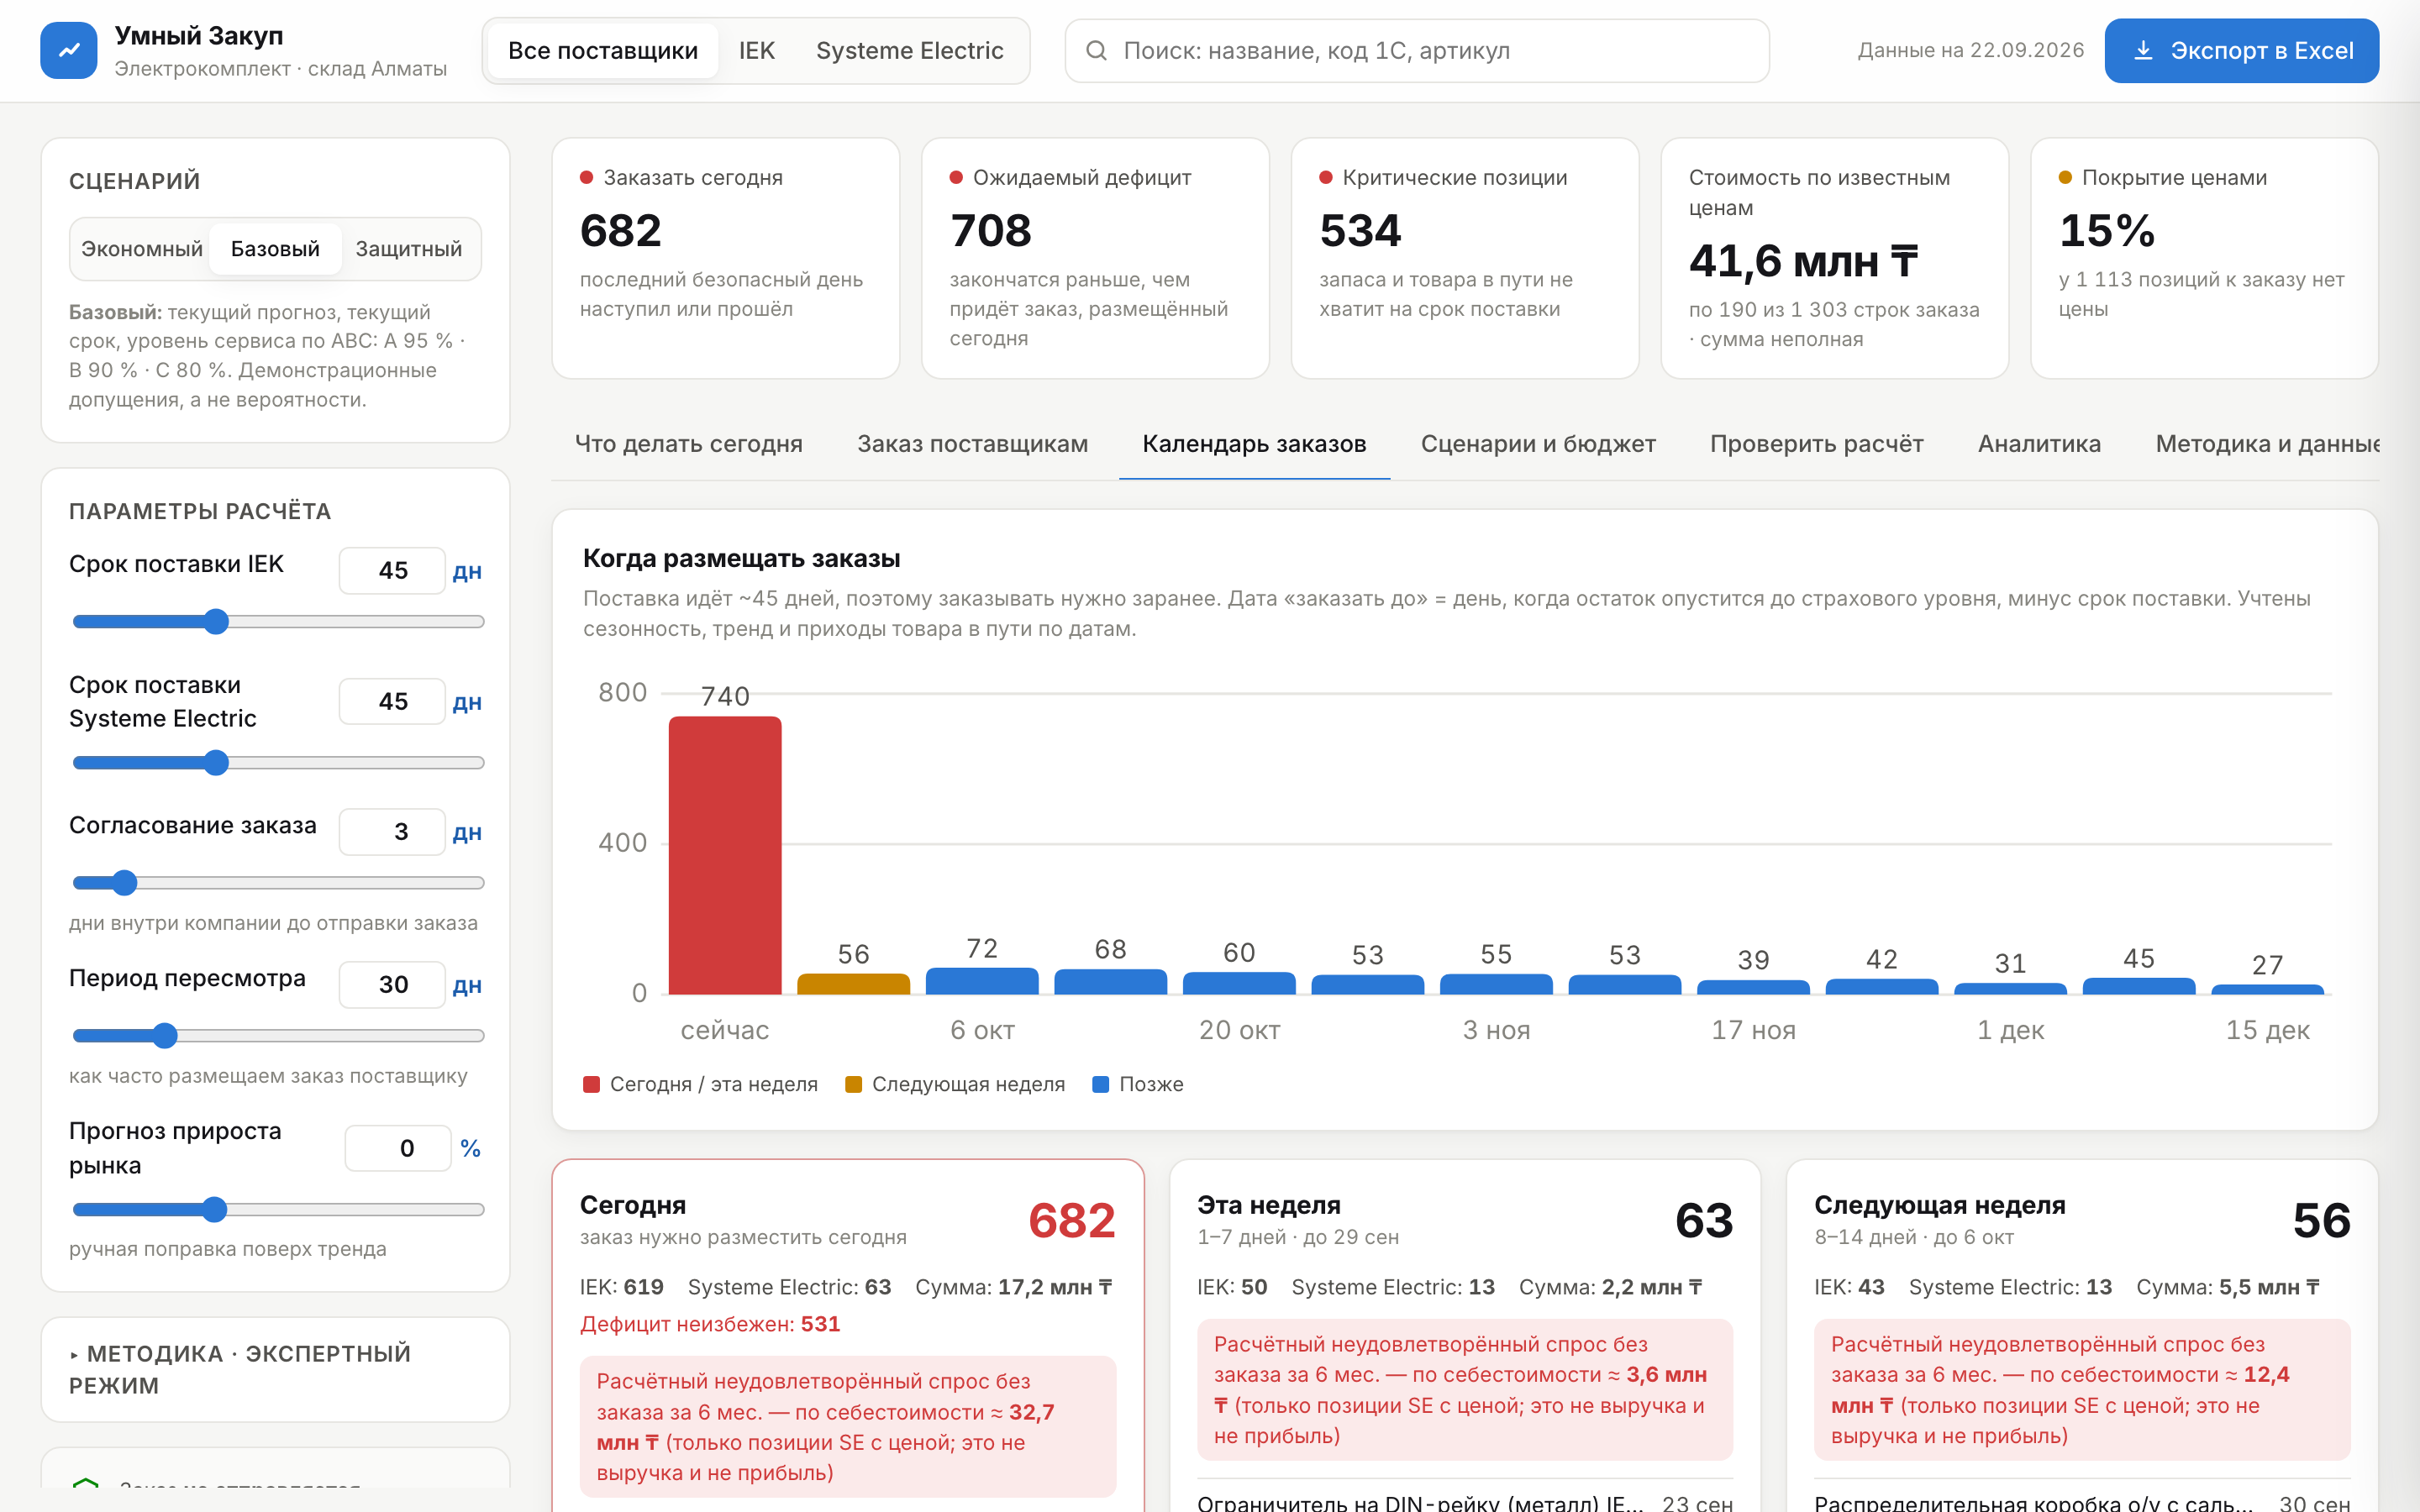Click the Сегодня 682 orders card

848,1336
